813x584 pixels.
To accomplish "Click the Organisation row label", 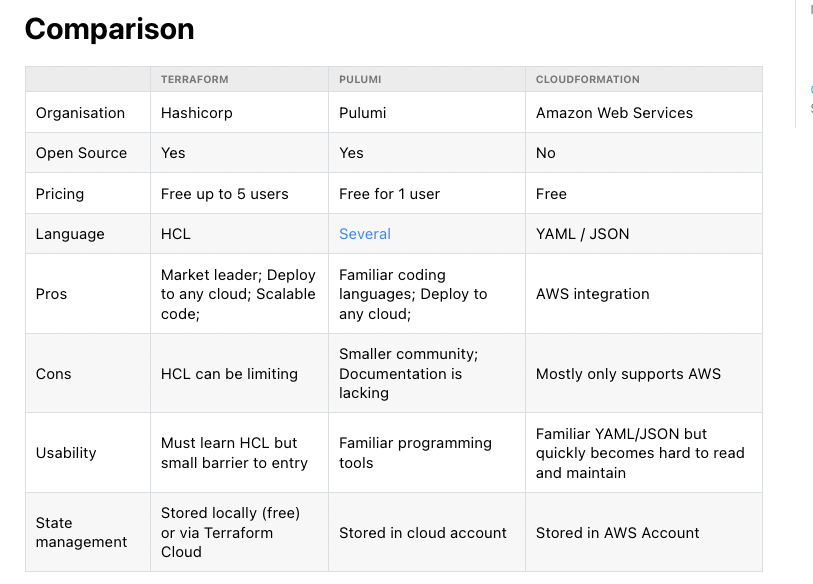I will tap(80, 113).
